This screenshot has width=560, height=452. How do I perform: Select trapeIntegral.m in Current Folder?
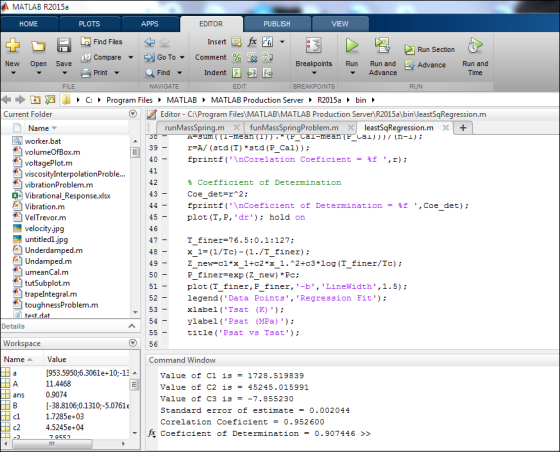pyautogui.click(x=51, y=294)
